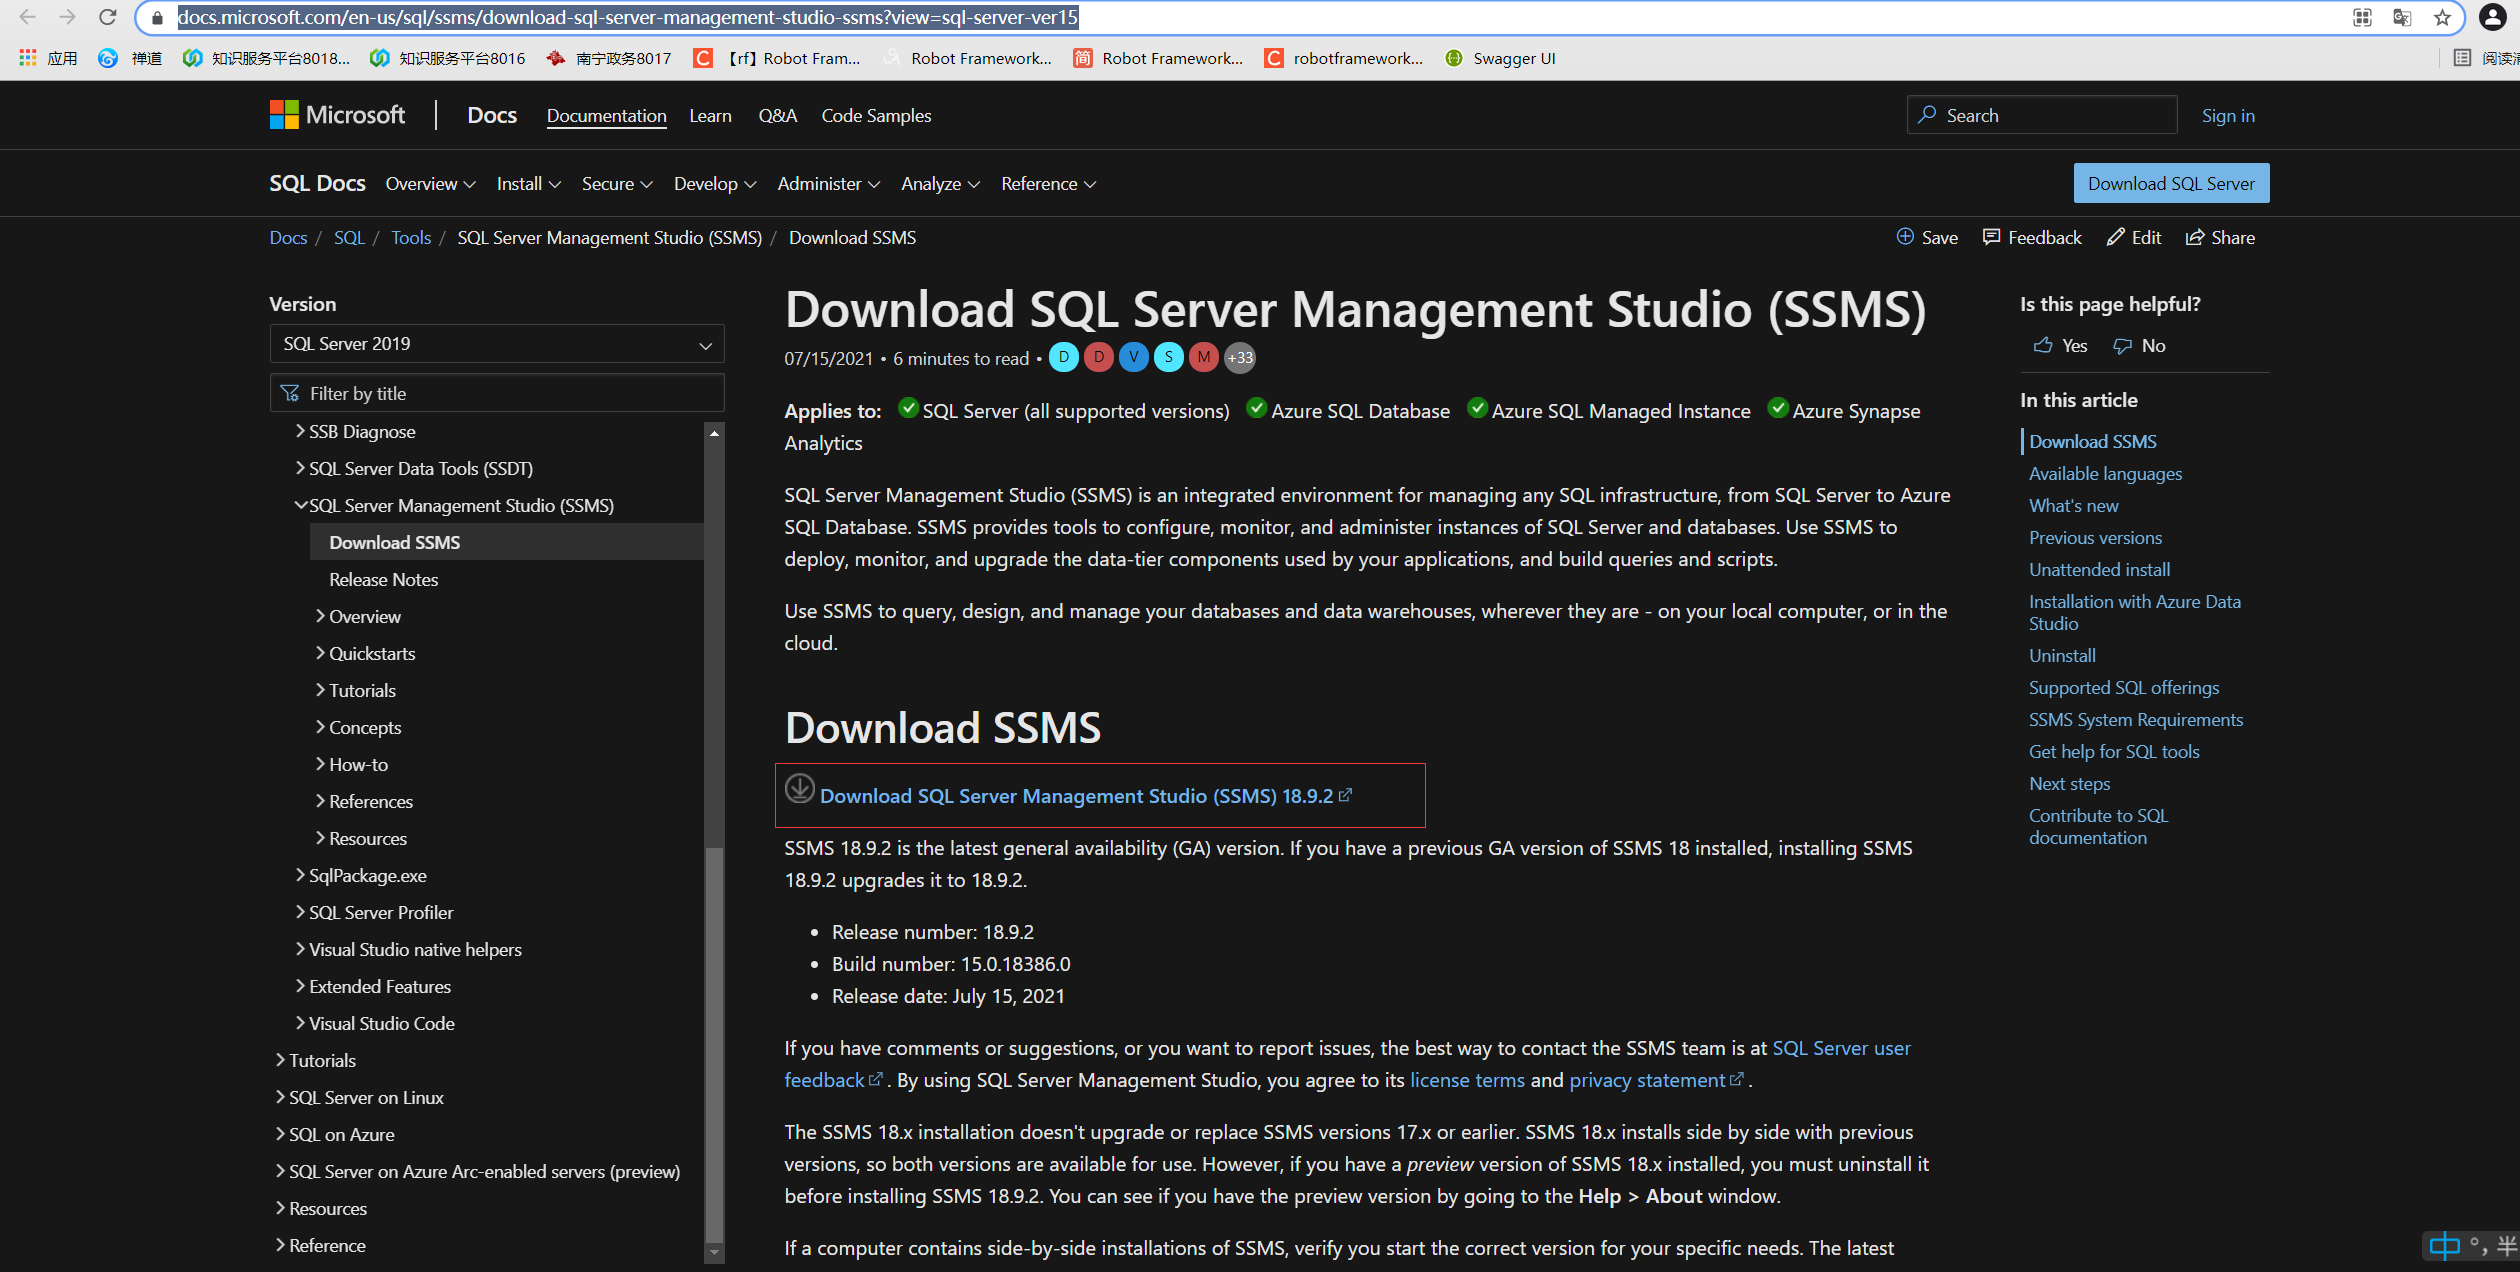Click the bookmark star in the address bar
The height and width of the screenshot is (1272, 2520).
click(x=2441, y=17)
